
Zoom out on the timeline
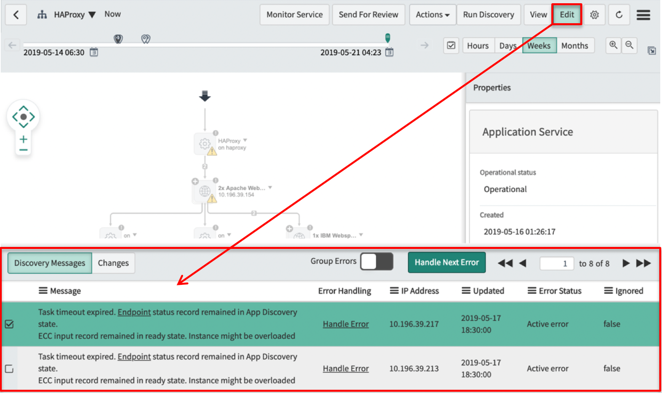[x=629, y=45]
